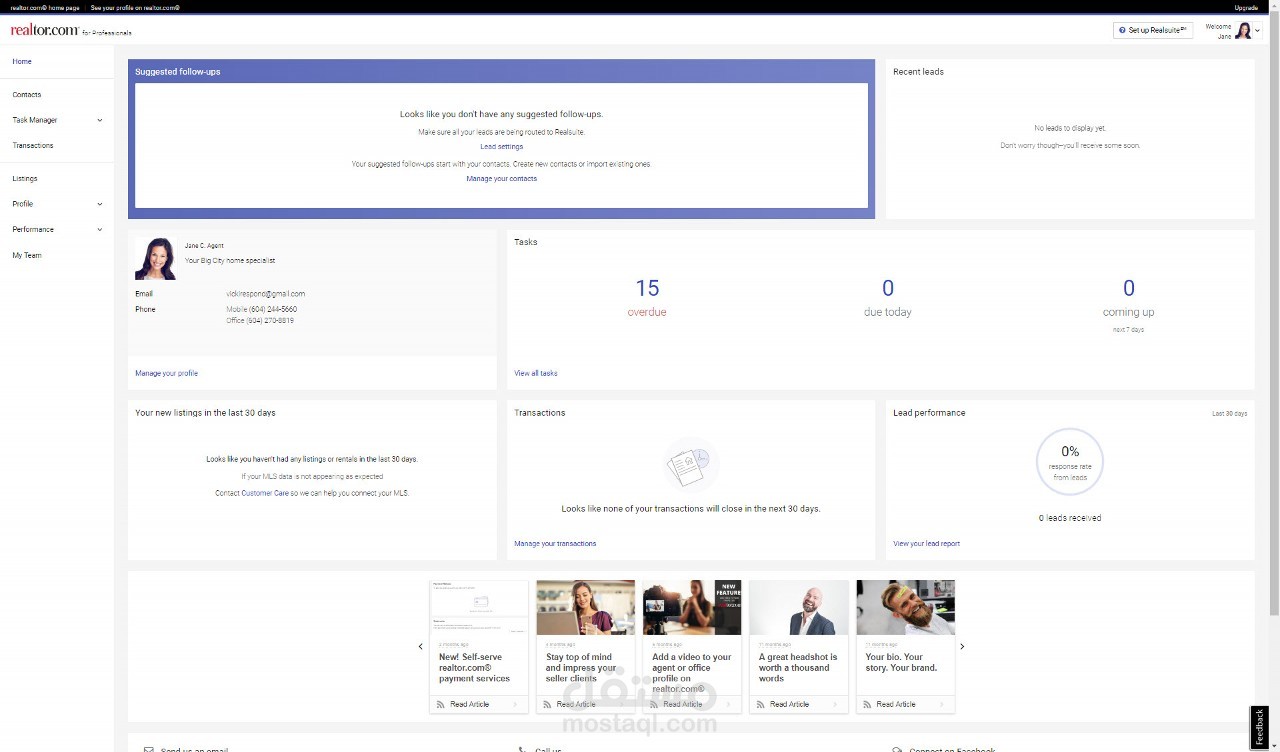Click Mobile (604) 244-5660 number
This screenshot has height=752, width=1280.
(x=262, y=309)
